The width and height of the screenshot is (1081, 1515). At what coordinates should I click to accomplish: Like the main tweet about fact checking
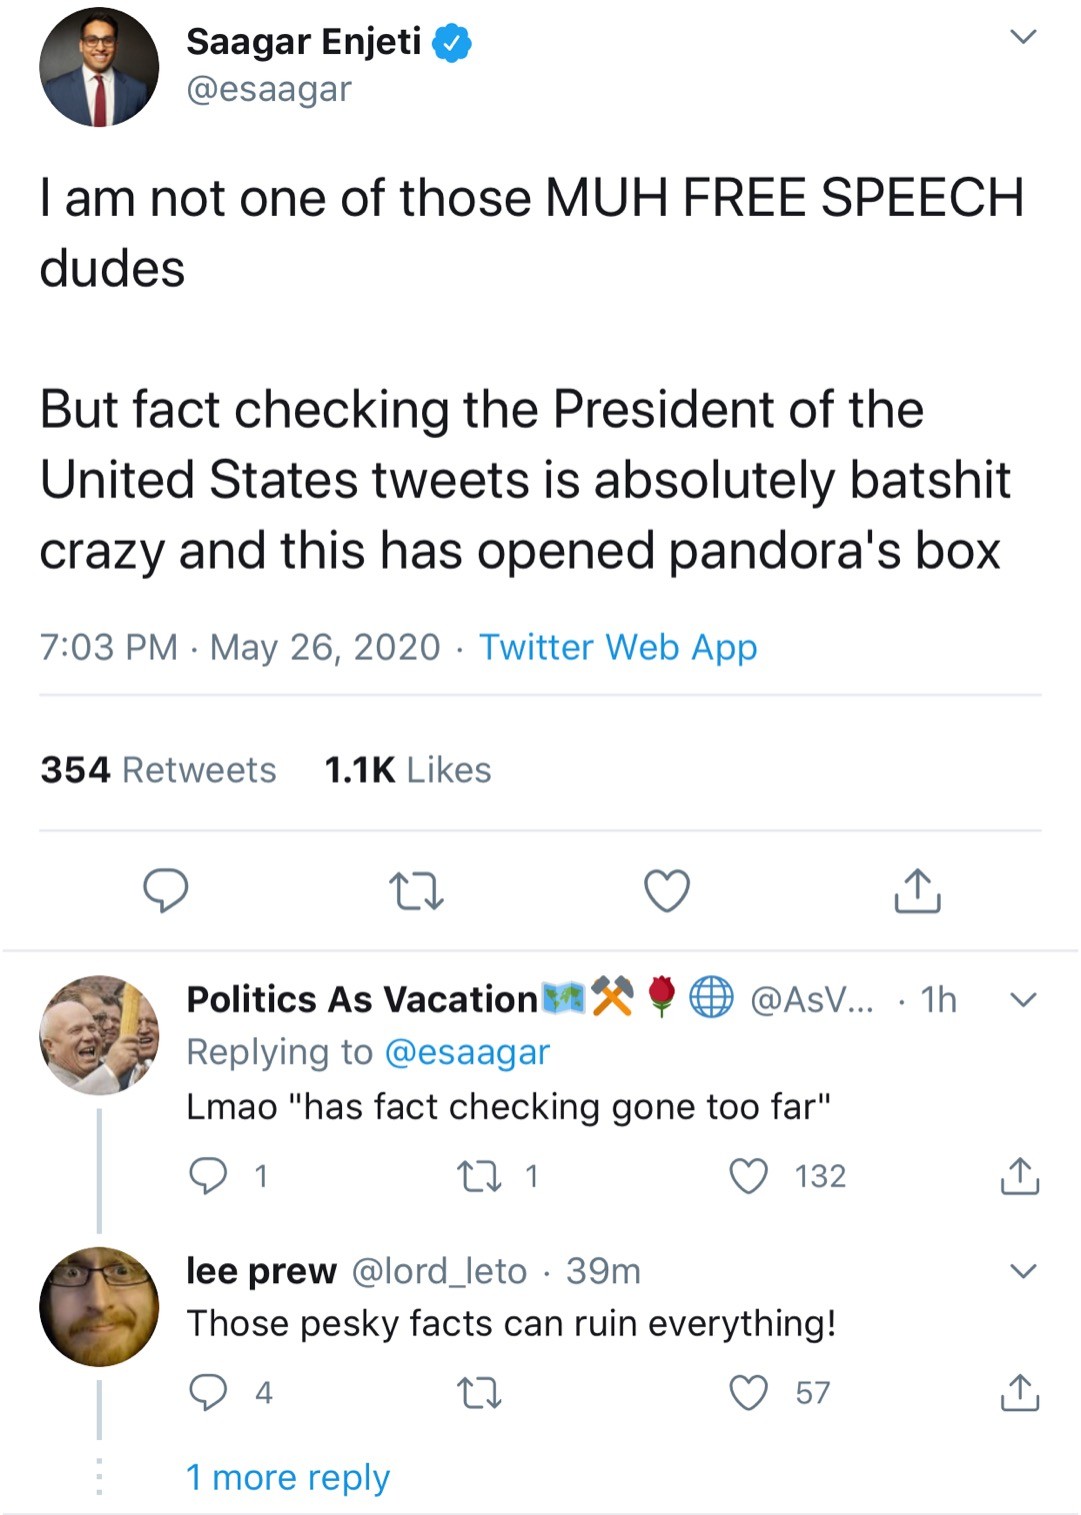[x=667, y=890]
